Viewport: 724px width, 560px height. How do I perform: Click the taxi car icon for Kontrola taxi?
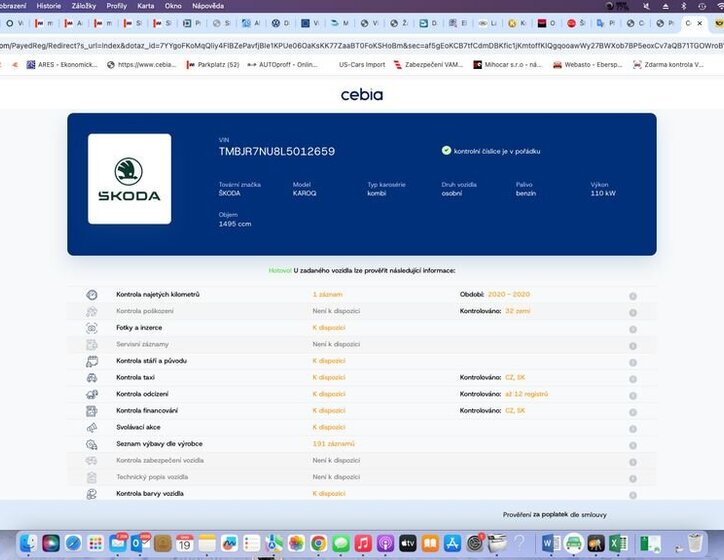click(92, 377)
